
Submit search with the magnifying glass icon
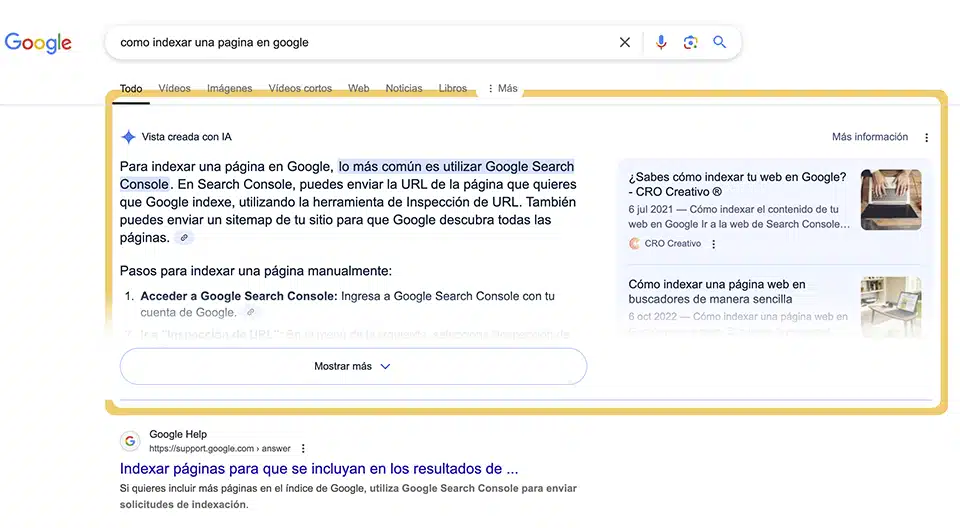pyautogui.click(x=719, y=42)
